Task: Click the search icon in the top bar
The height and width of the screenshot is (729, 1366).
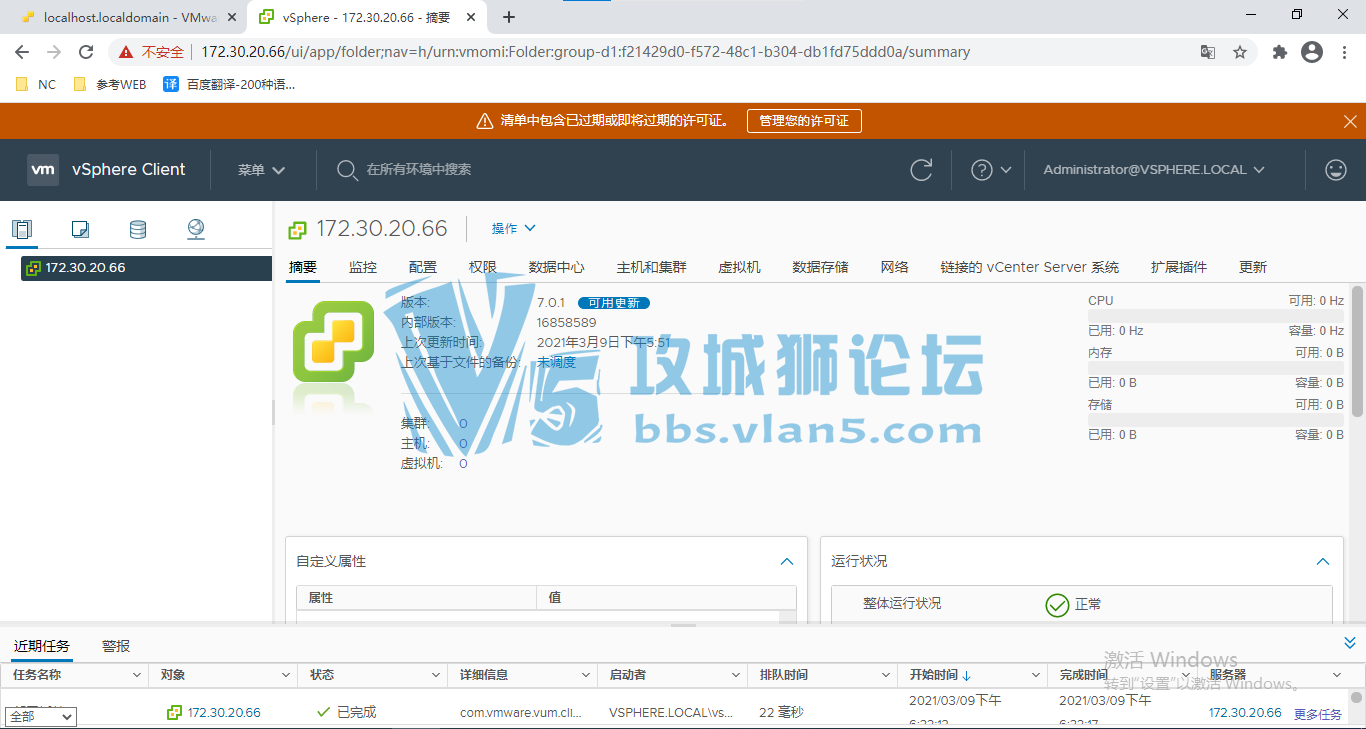Action: (347, 169)
